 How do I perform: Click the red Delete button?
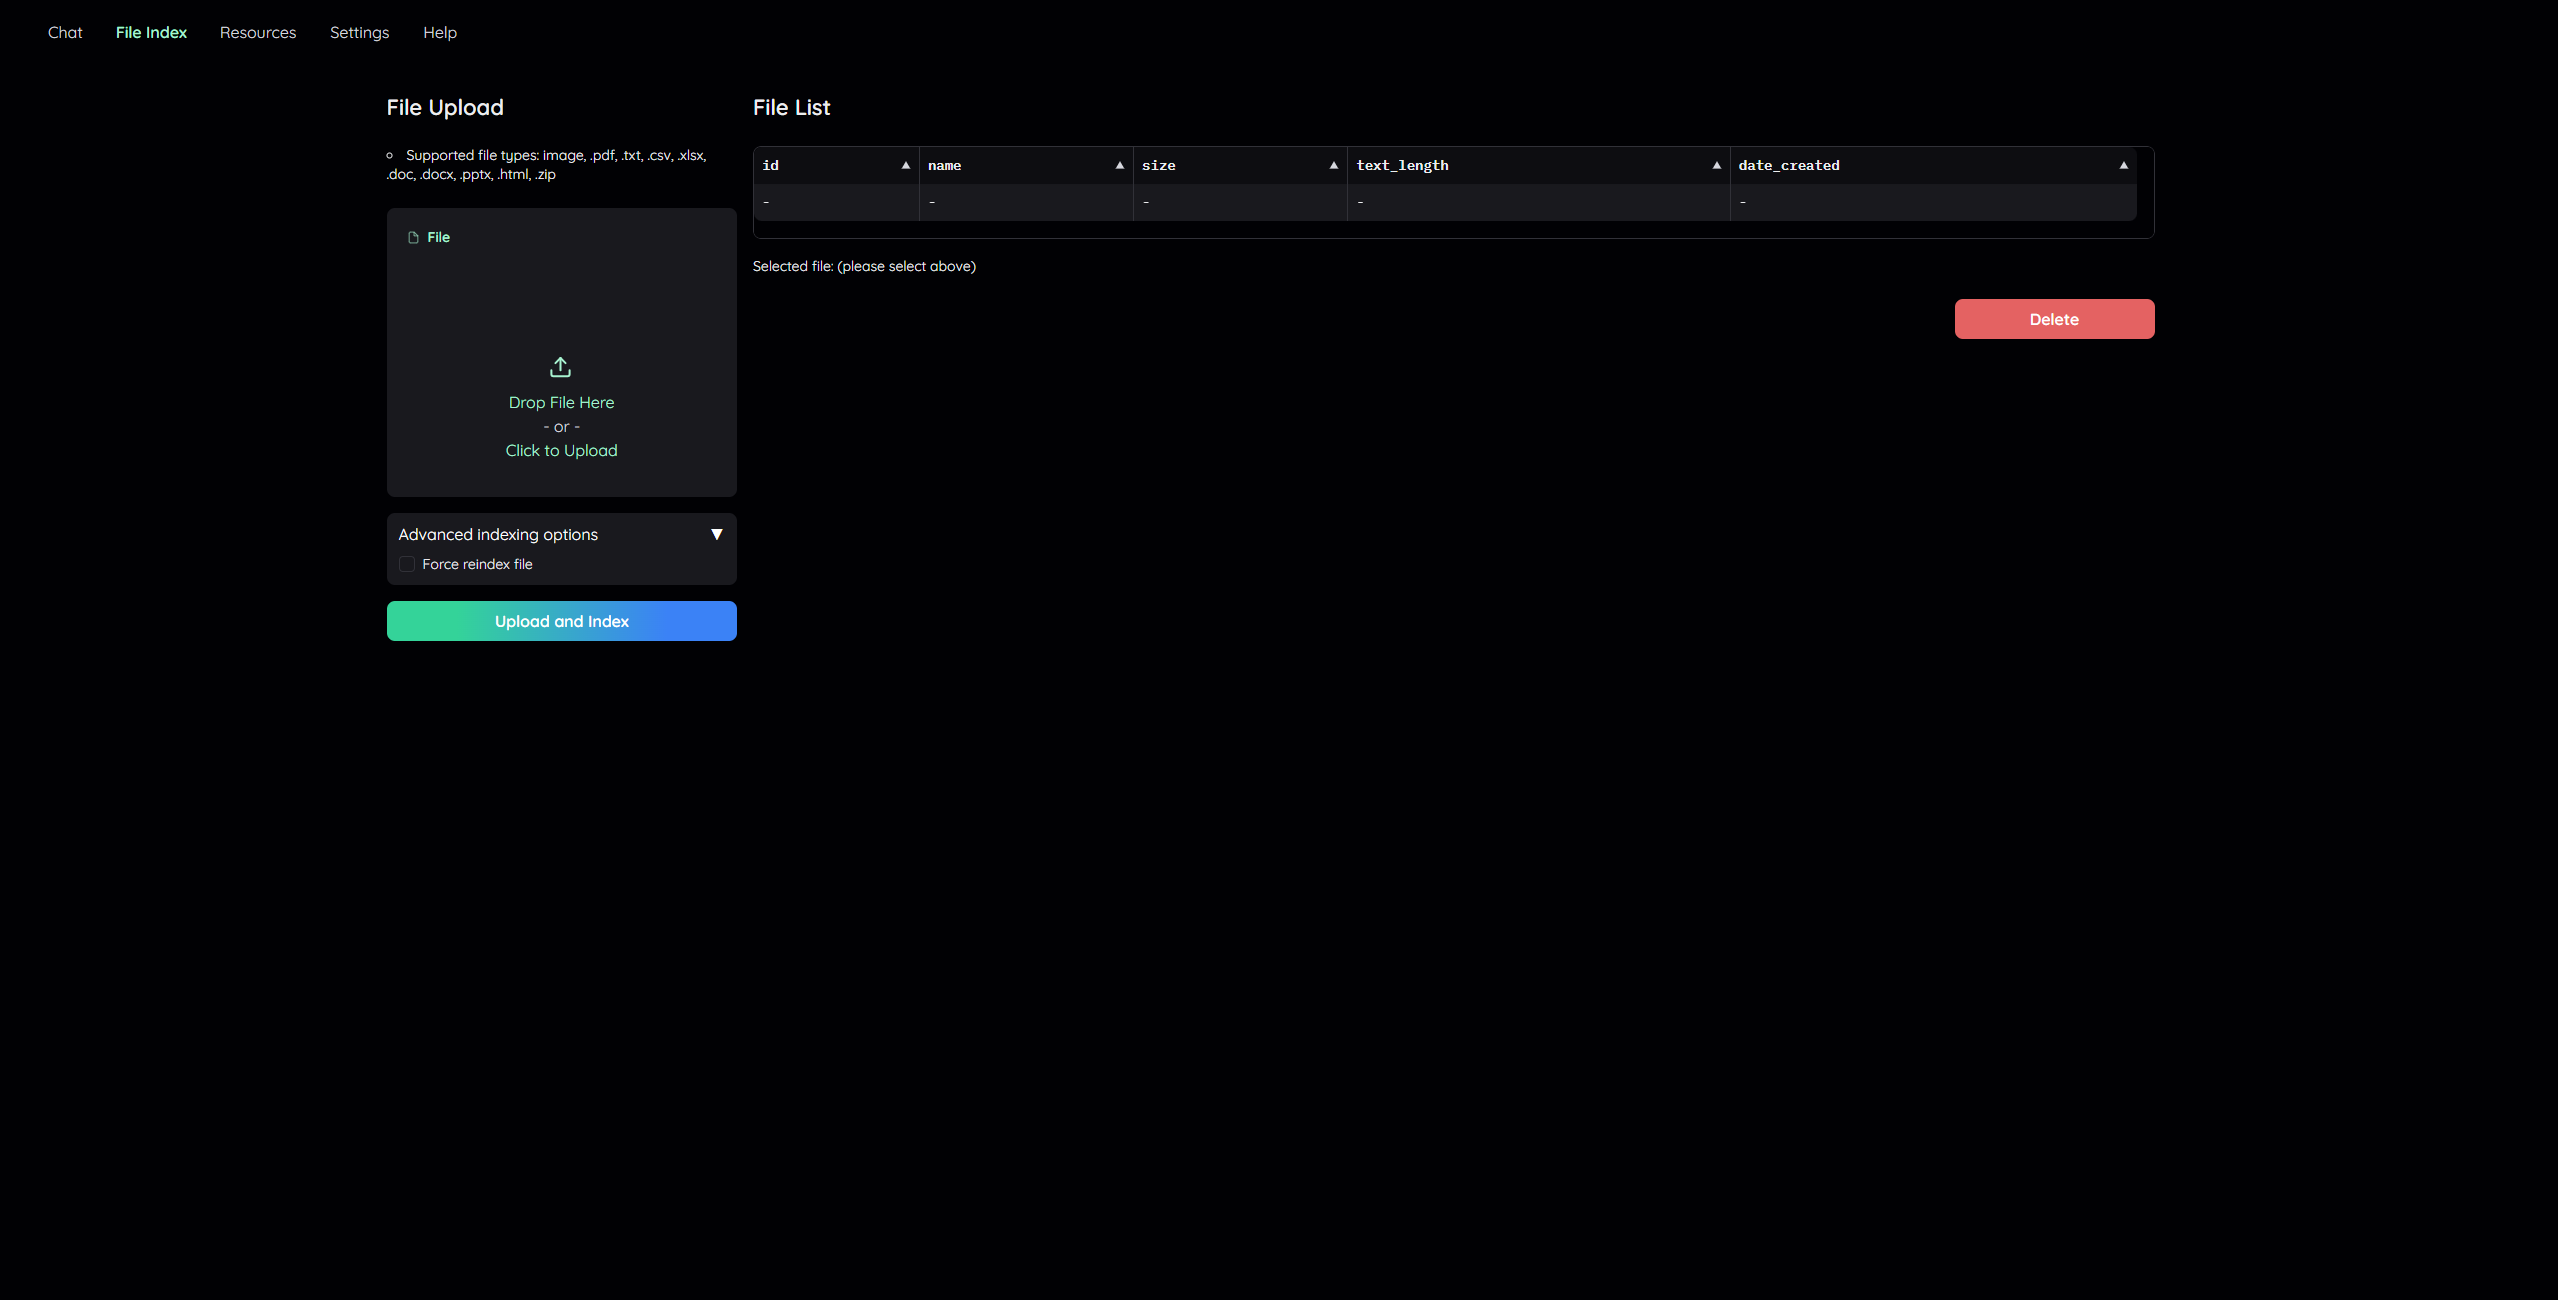[x=2054, y=319]
